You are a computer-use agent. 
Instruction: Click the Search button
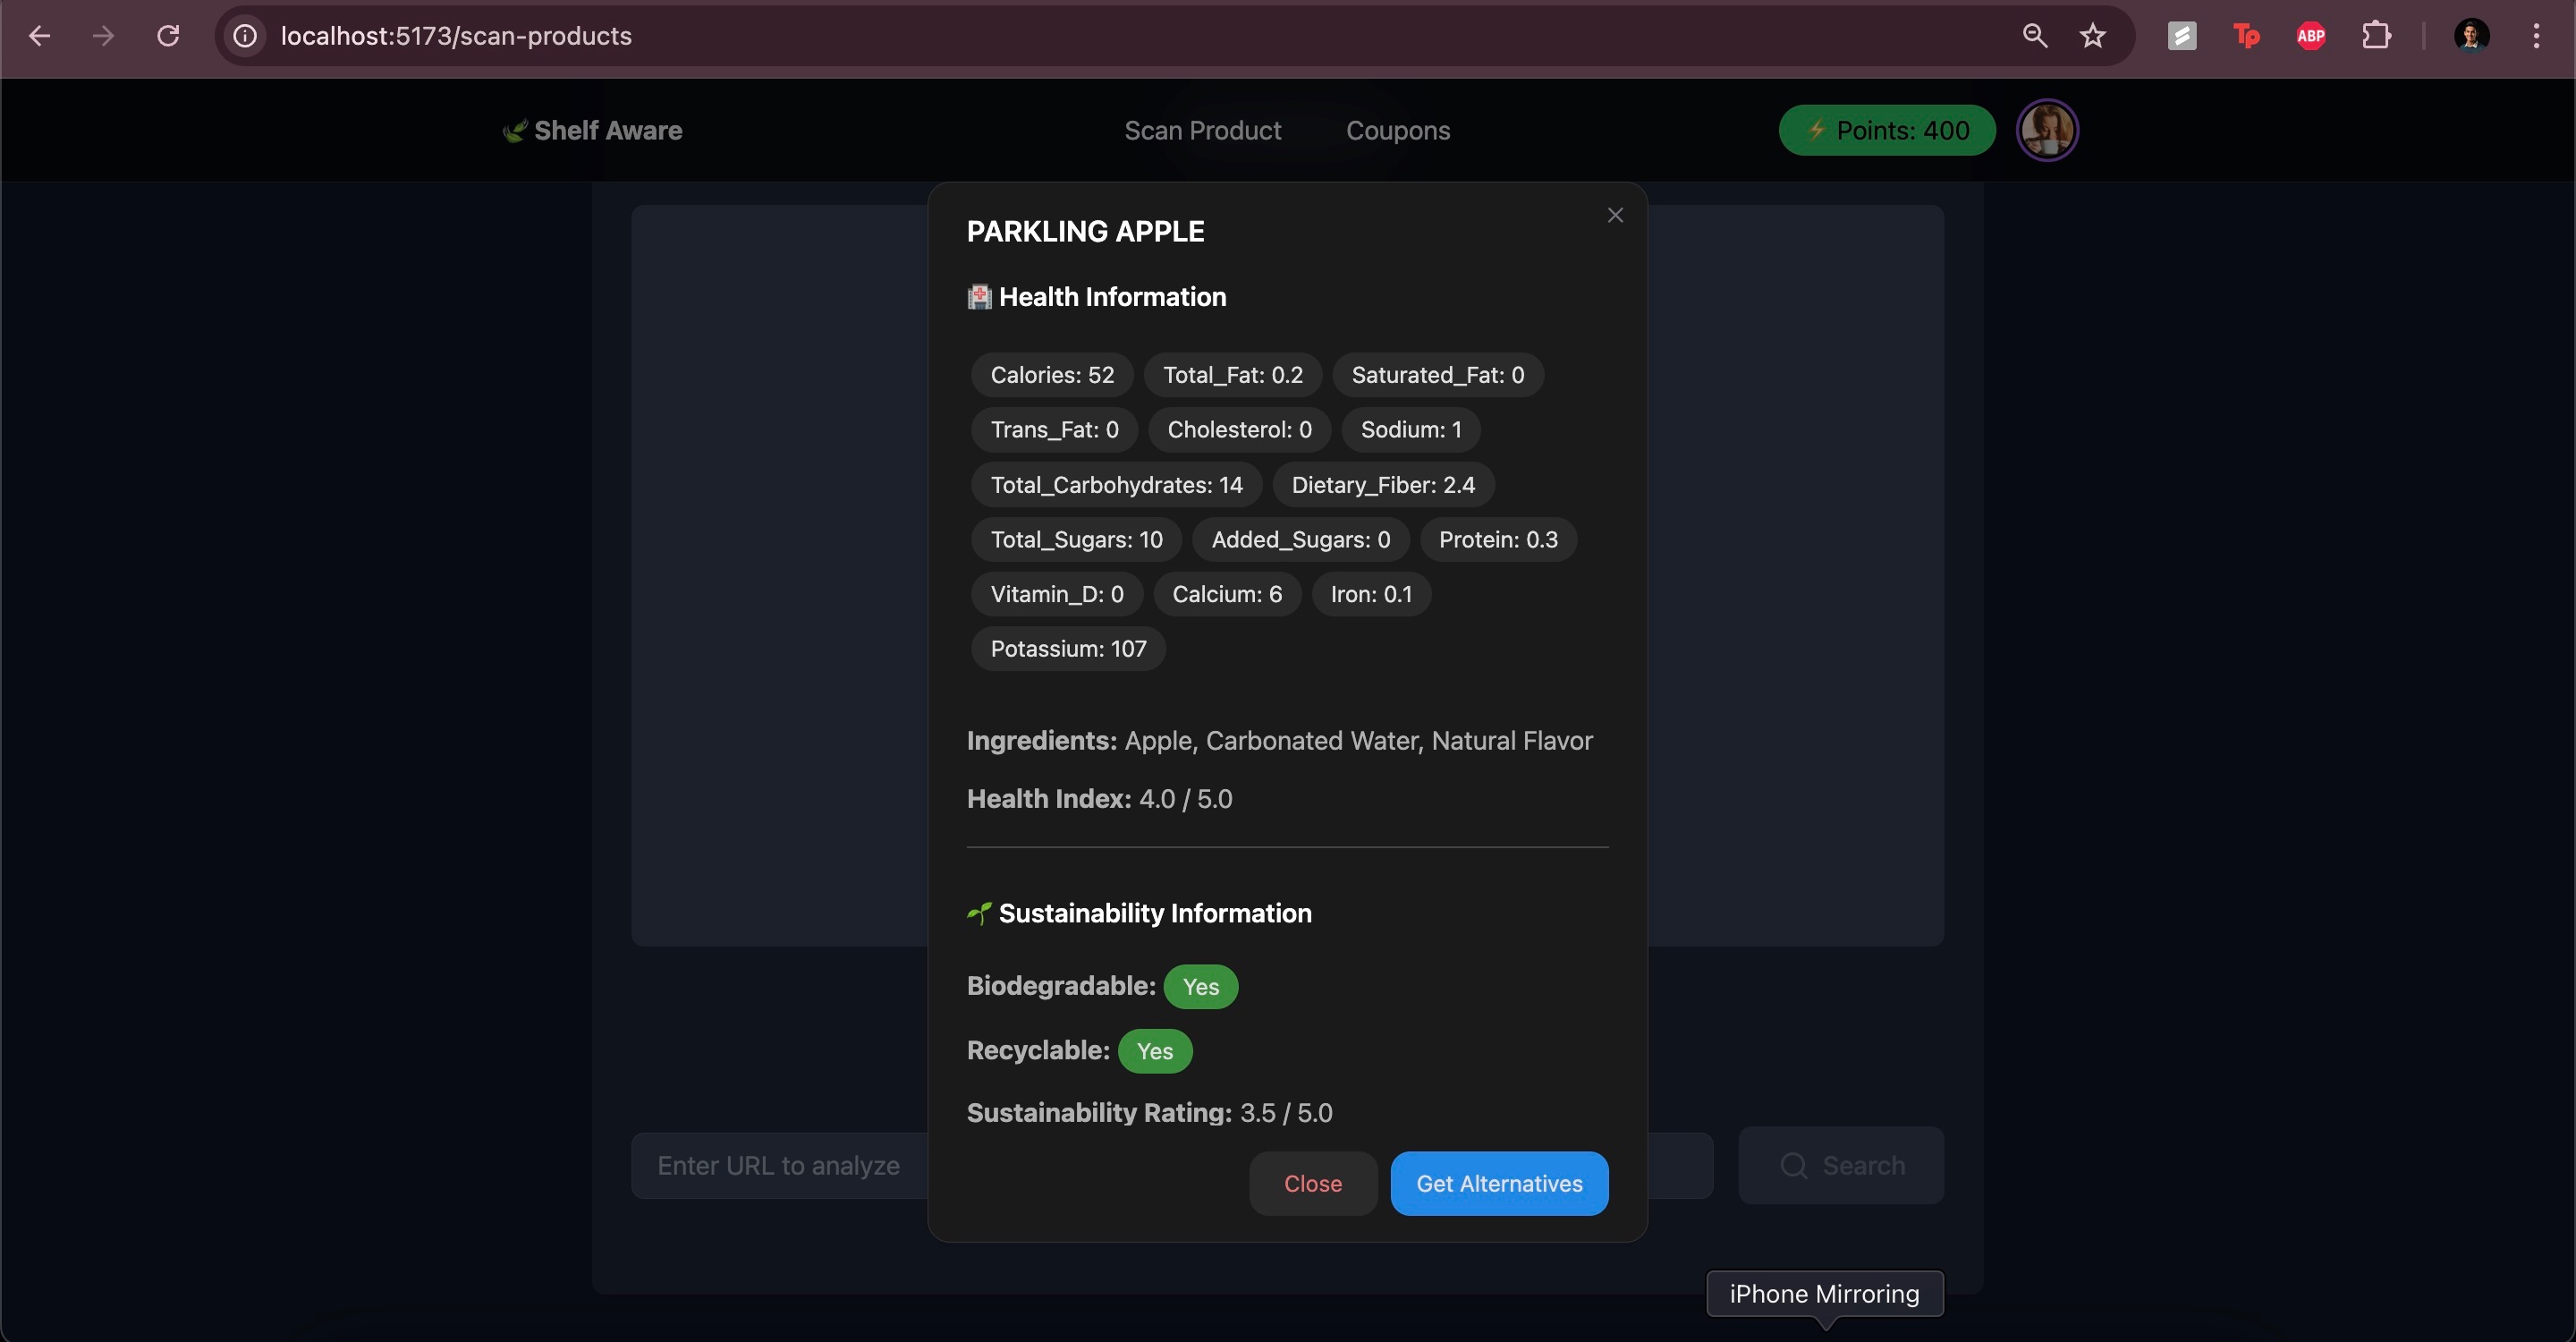[x=1841, y=1165]
